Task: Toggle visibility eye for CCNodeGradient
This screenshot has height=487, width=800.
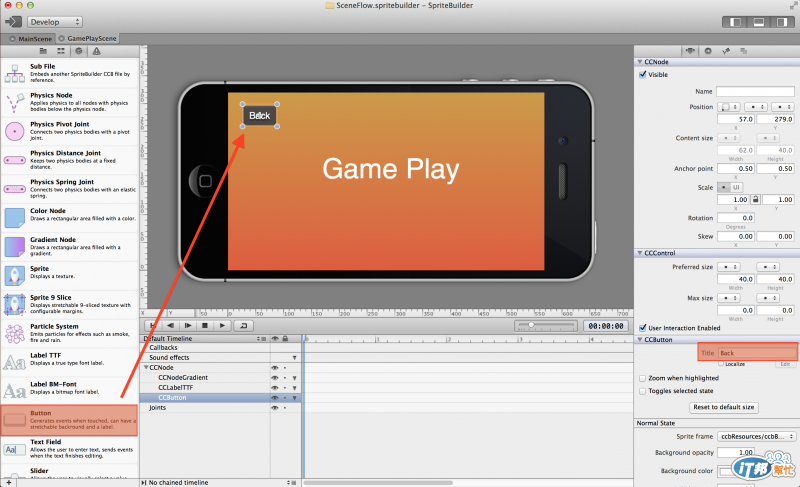Action: [x=274, y=378]
